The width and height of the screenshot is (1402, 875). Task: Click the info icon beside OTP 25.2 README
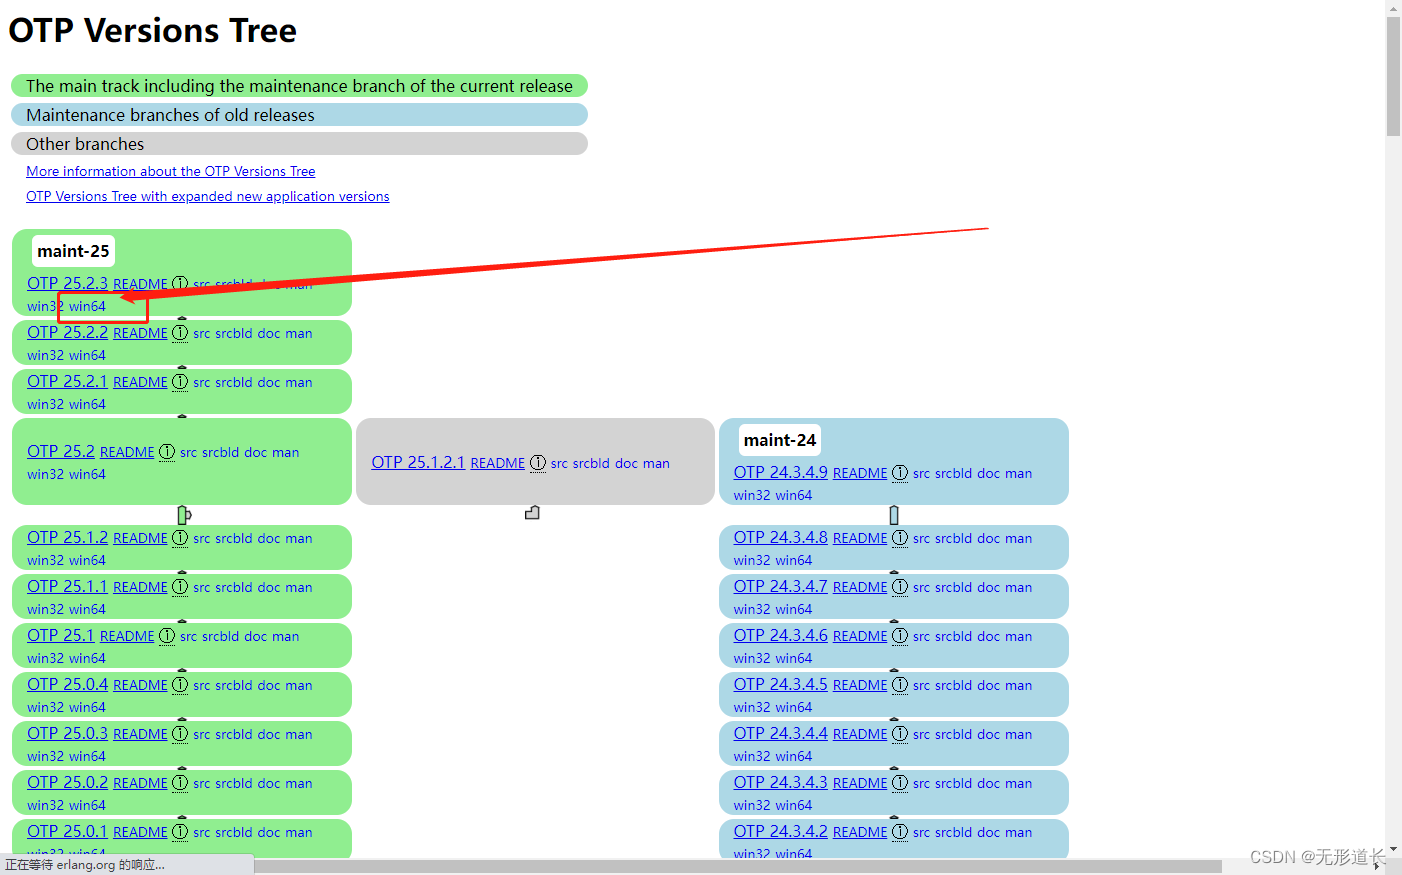[x=167, y=452]
